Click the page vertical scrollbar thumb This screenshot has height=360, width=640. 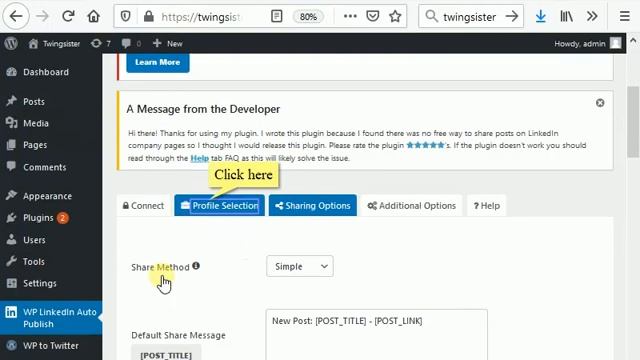(633, 122)
